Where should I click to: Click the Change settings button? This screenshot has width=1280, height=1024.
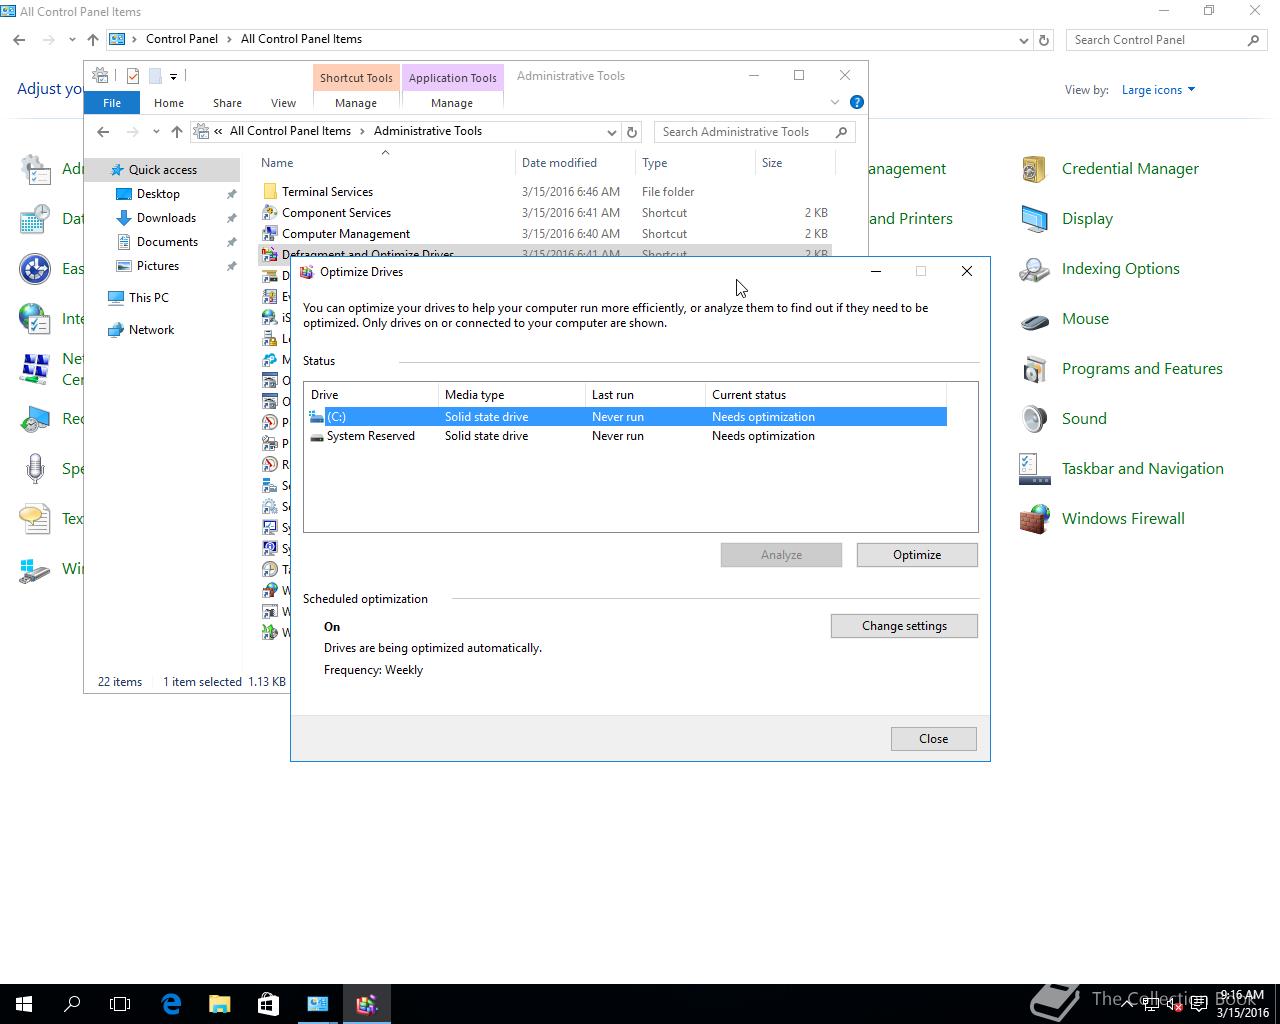[904, 626]
